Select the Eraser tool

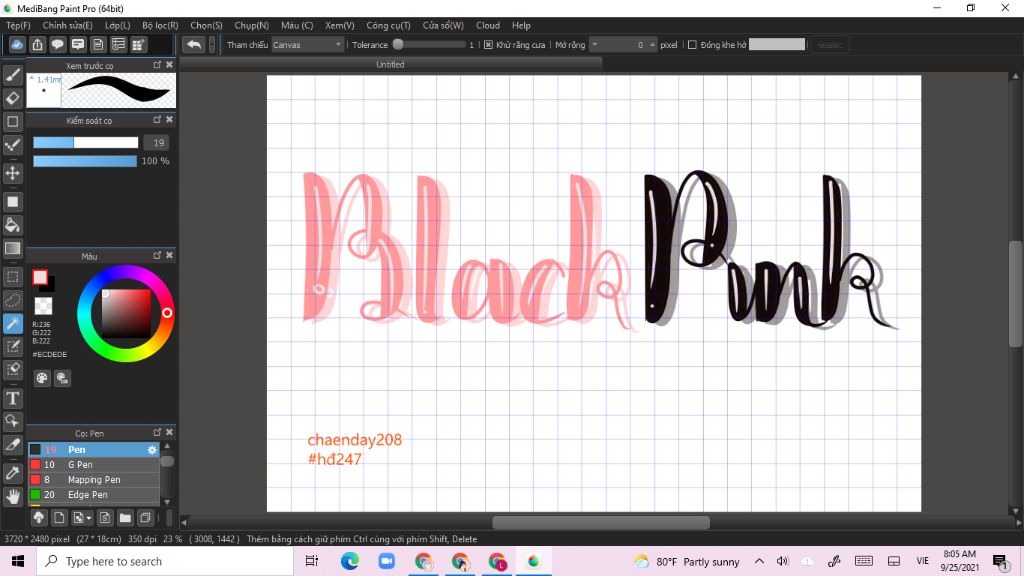click(12, 98)
